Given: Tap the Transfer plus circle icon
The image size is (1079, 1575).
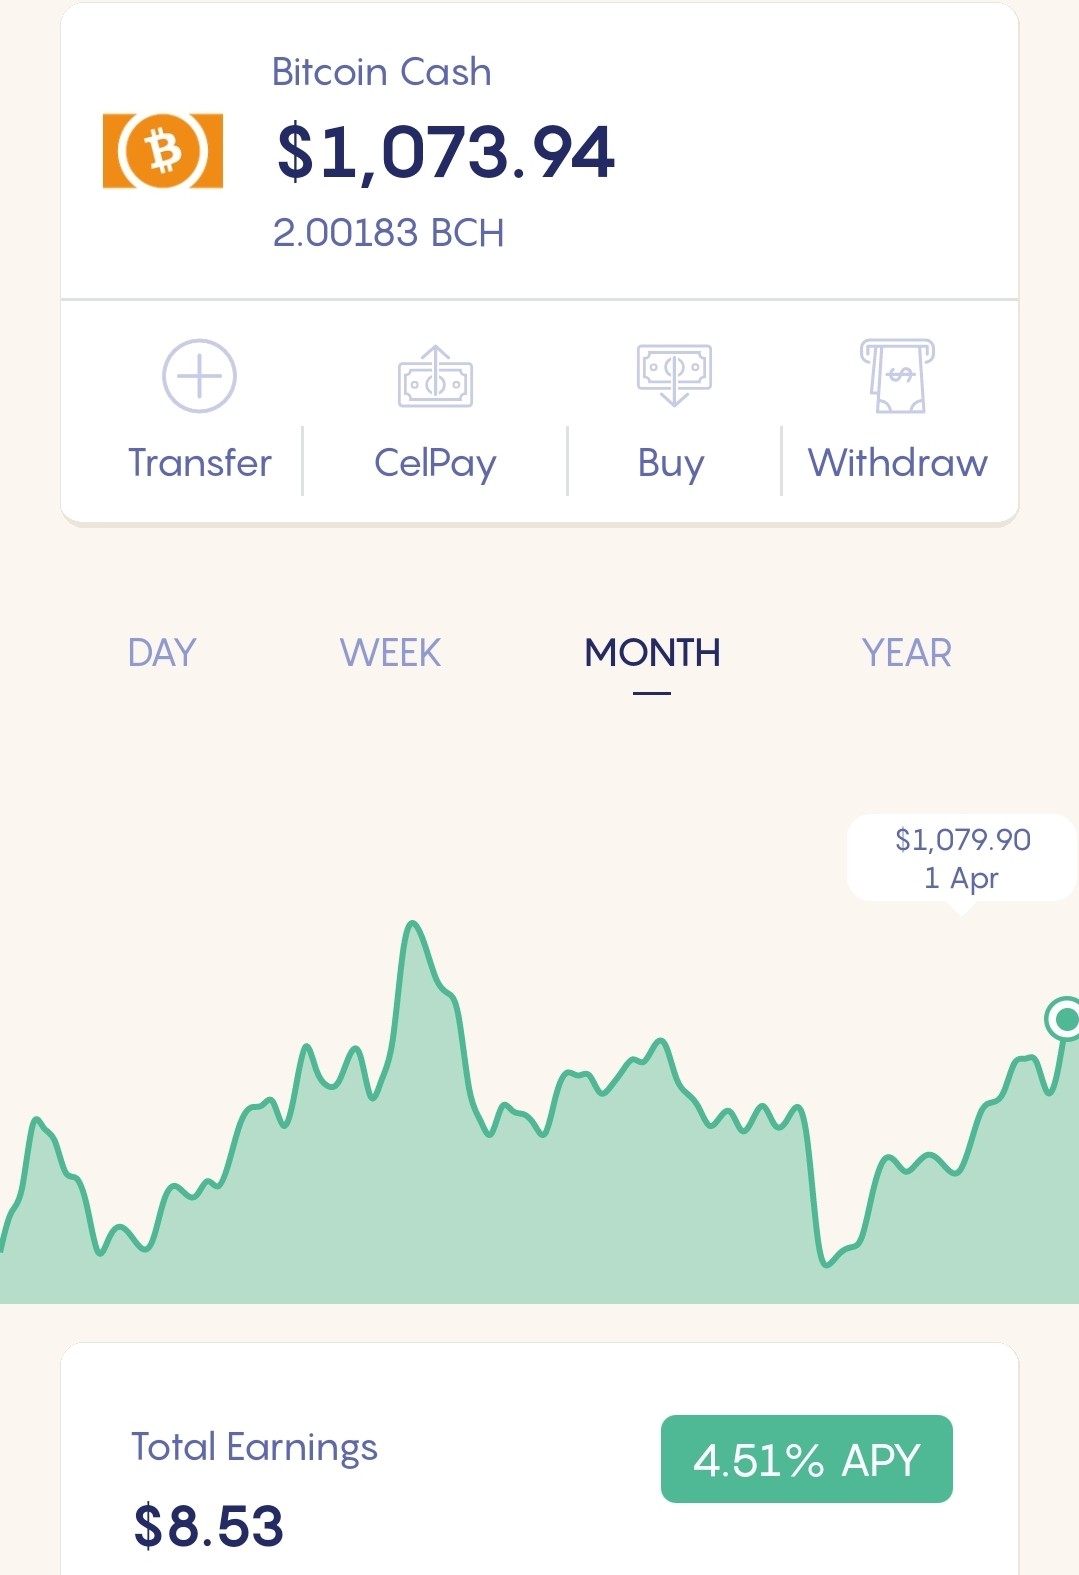Looking at the screenshot, I should coord(199,376).
